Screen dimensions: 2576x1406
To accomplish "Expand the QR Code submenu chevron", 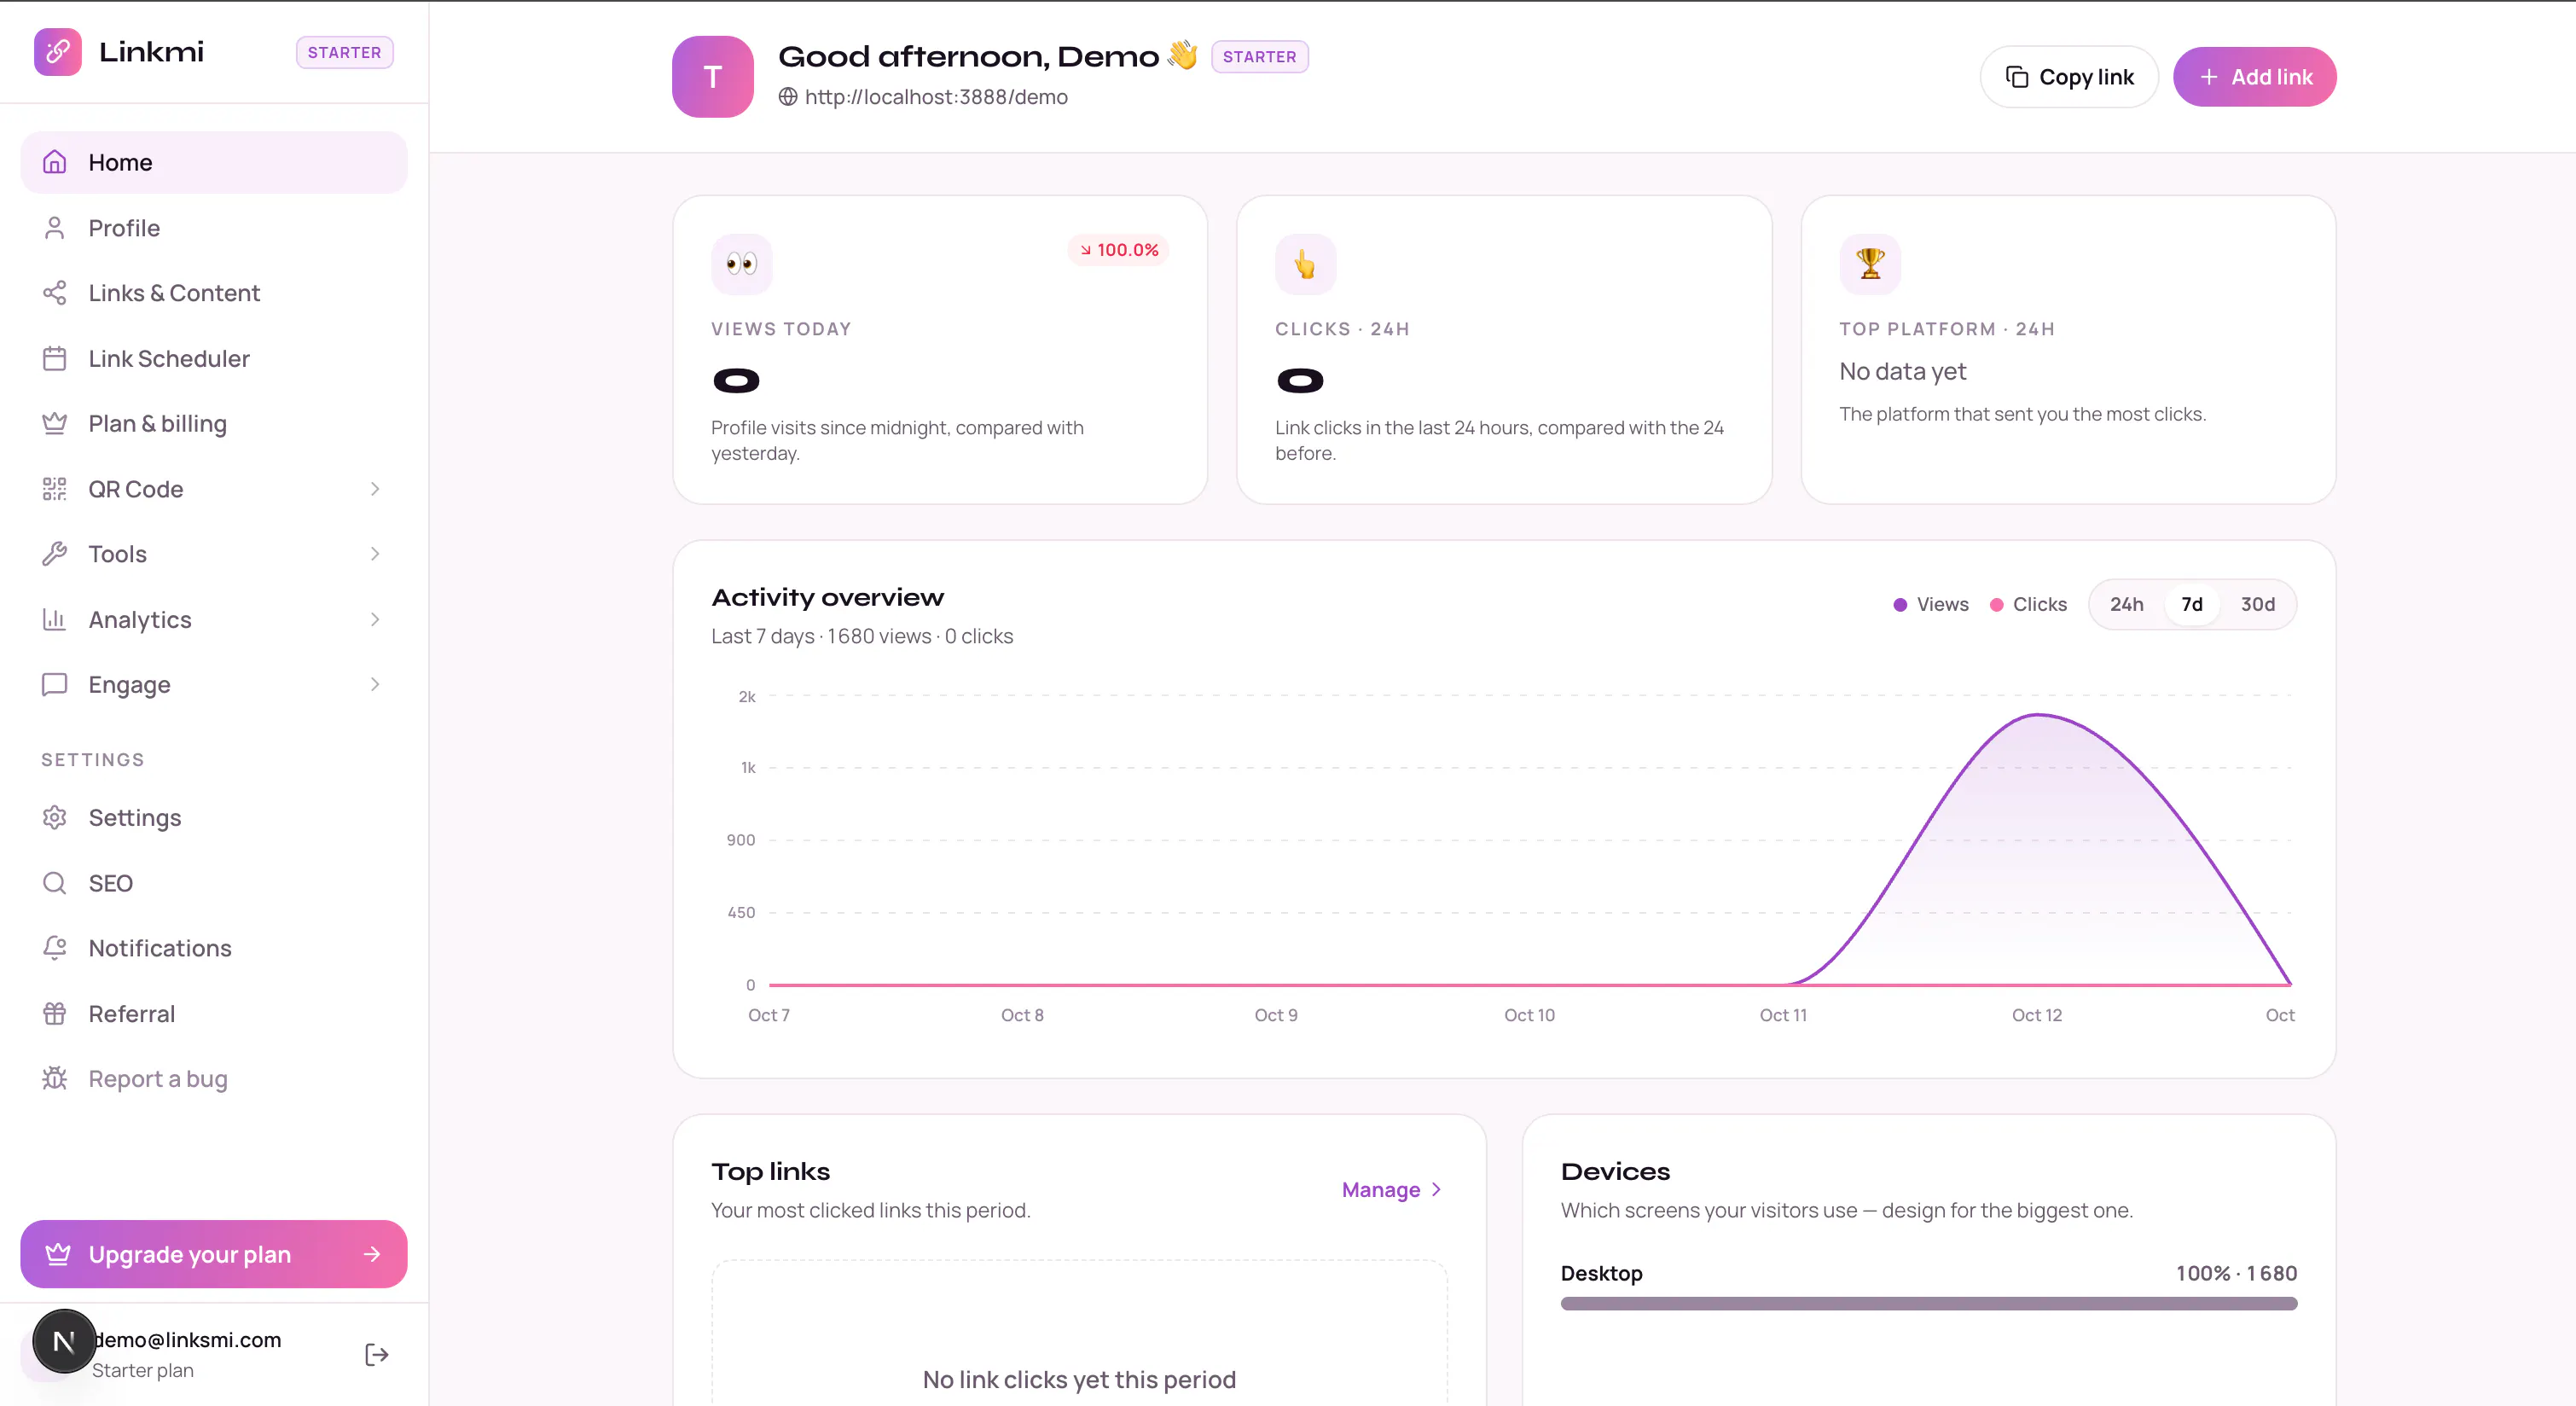I will pos(375,489).
